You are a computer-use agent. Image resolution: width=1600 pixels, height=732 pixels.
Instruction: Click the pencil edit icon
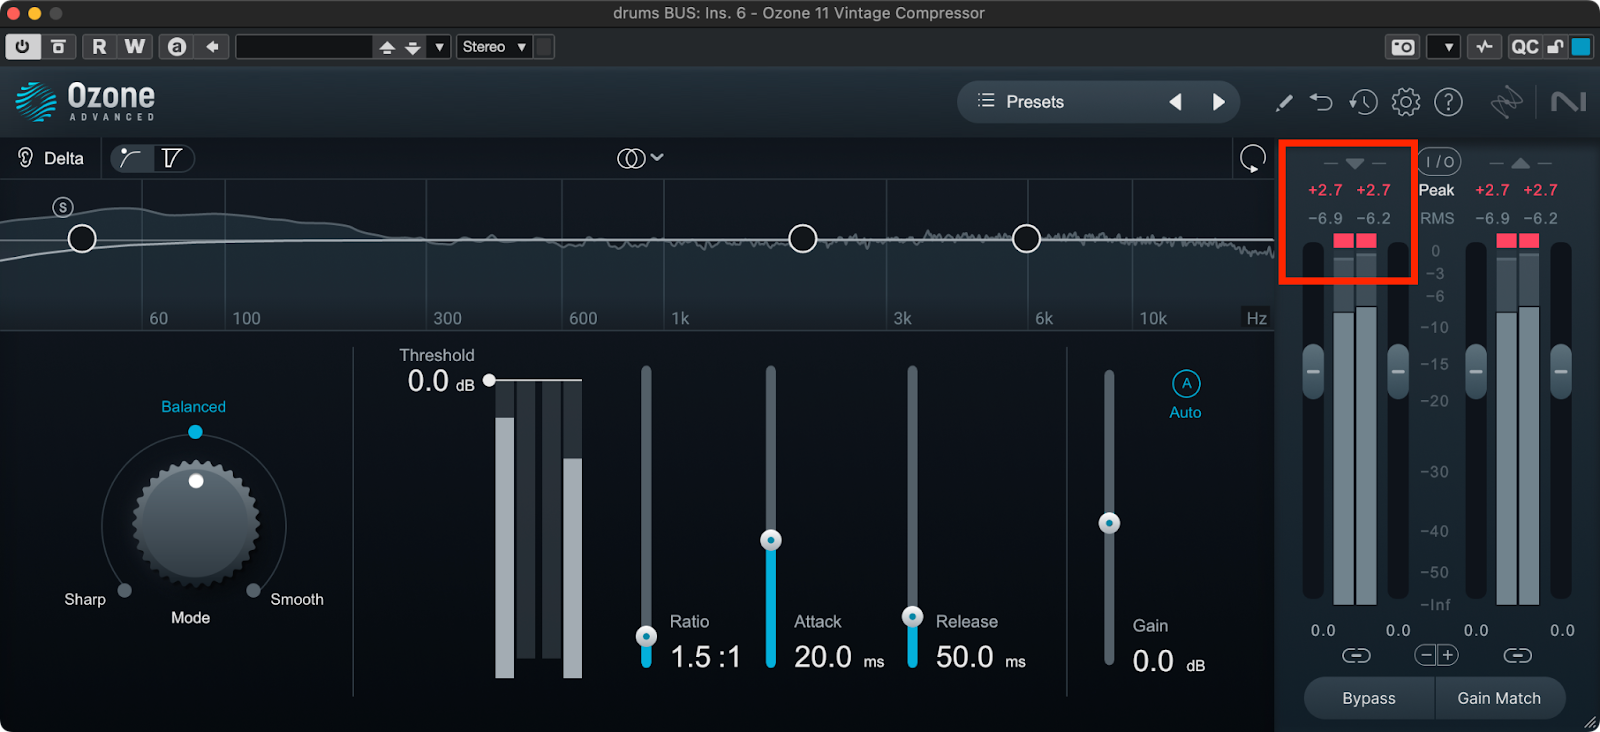(x=1284, y=102)
